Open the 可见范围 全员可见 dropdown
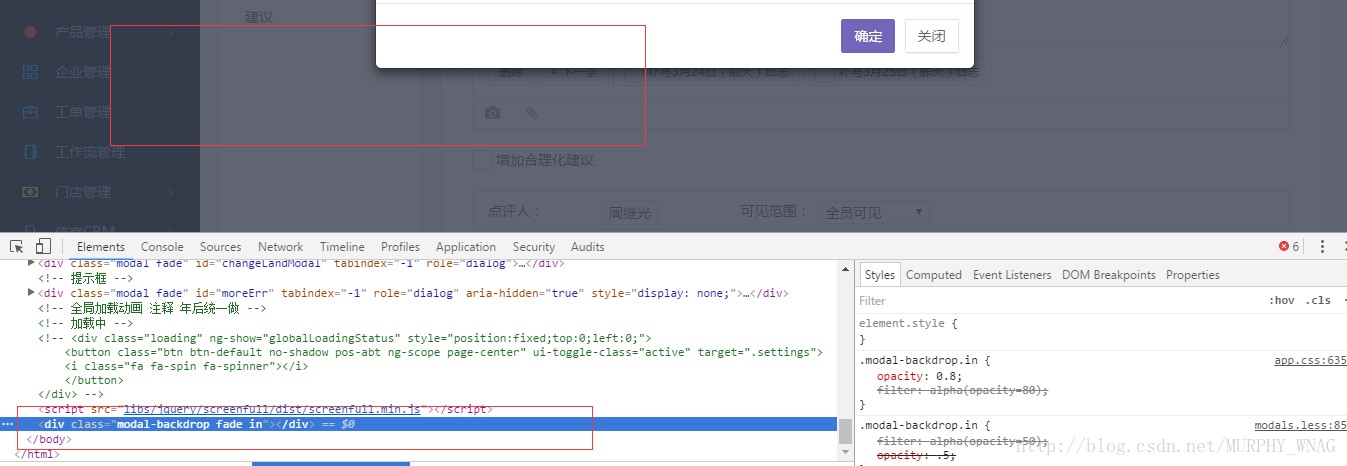Image resolution: width=1347 pixels, height=466 pixels. 875,213
